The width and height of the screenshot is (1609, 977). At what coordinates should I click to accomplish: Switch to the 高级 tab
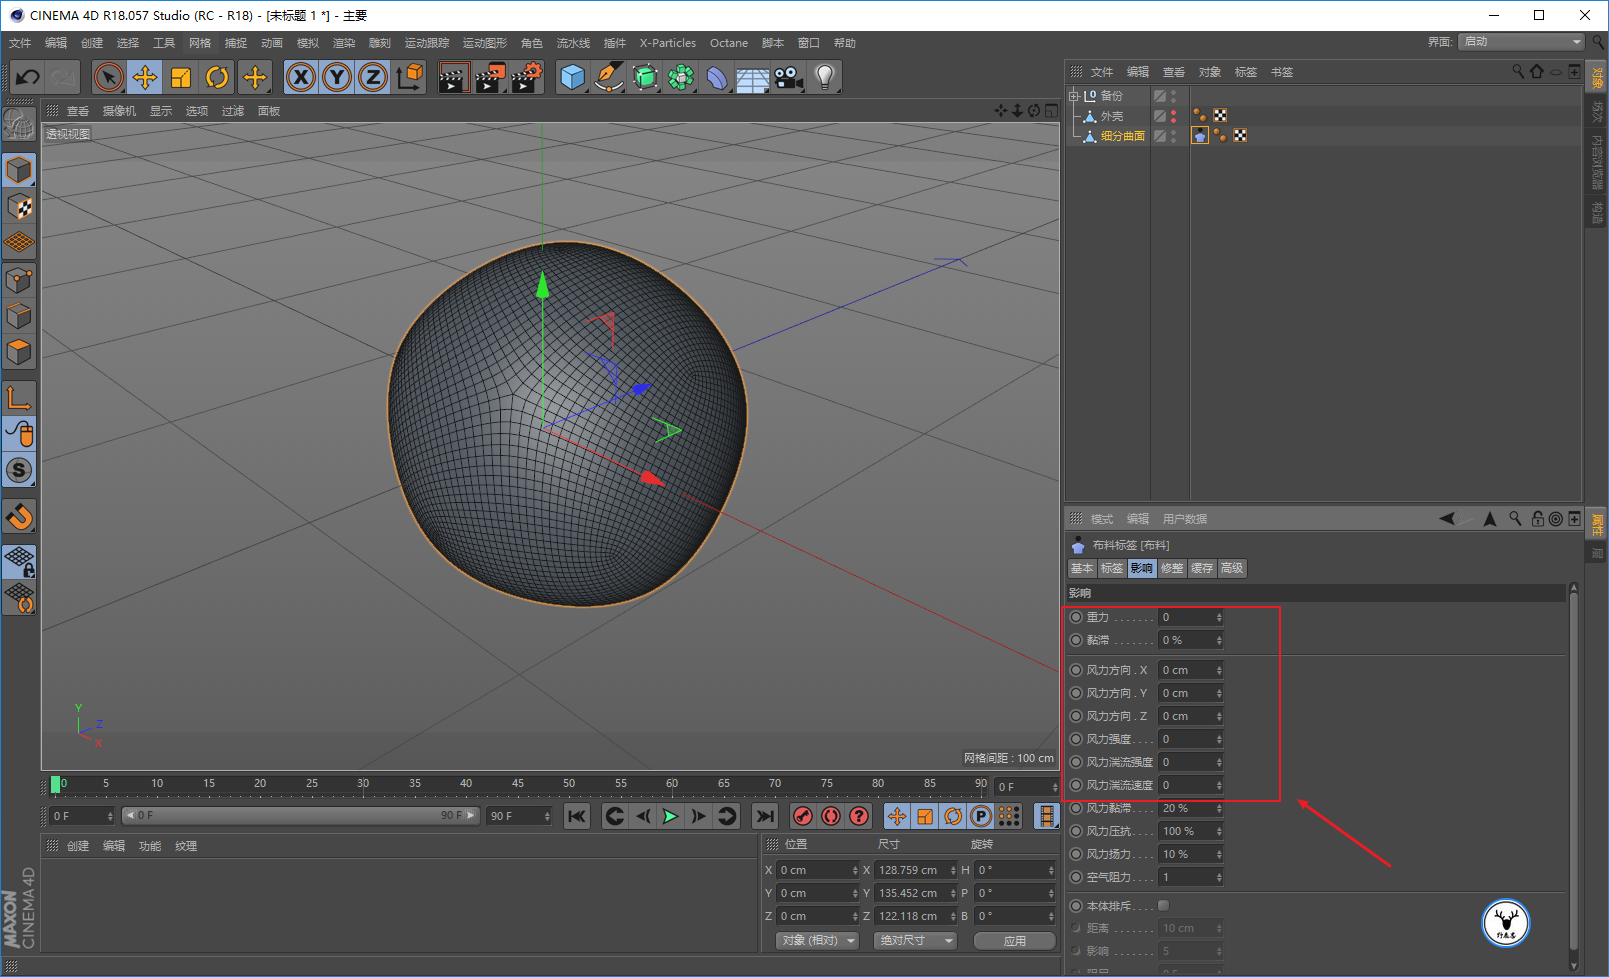(x=1232, y=568)
